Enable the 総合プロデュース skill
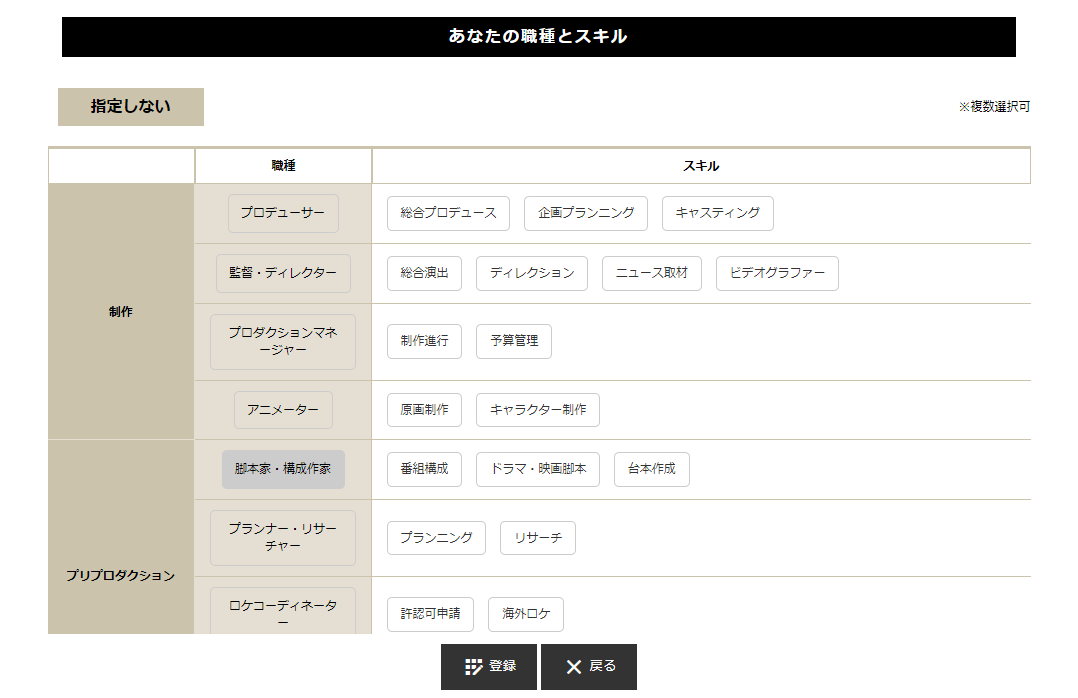Viewport: 1078px width, 698px height. pyautogui.click(x=448, y=213)
